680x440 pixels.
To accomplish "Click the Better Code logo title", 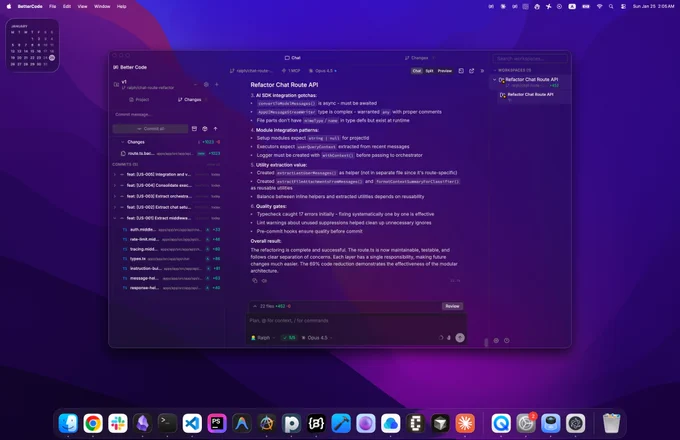I will pos(130,67).
